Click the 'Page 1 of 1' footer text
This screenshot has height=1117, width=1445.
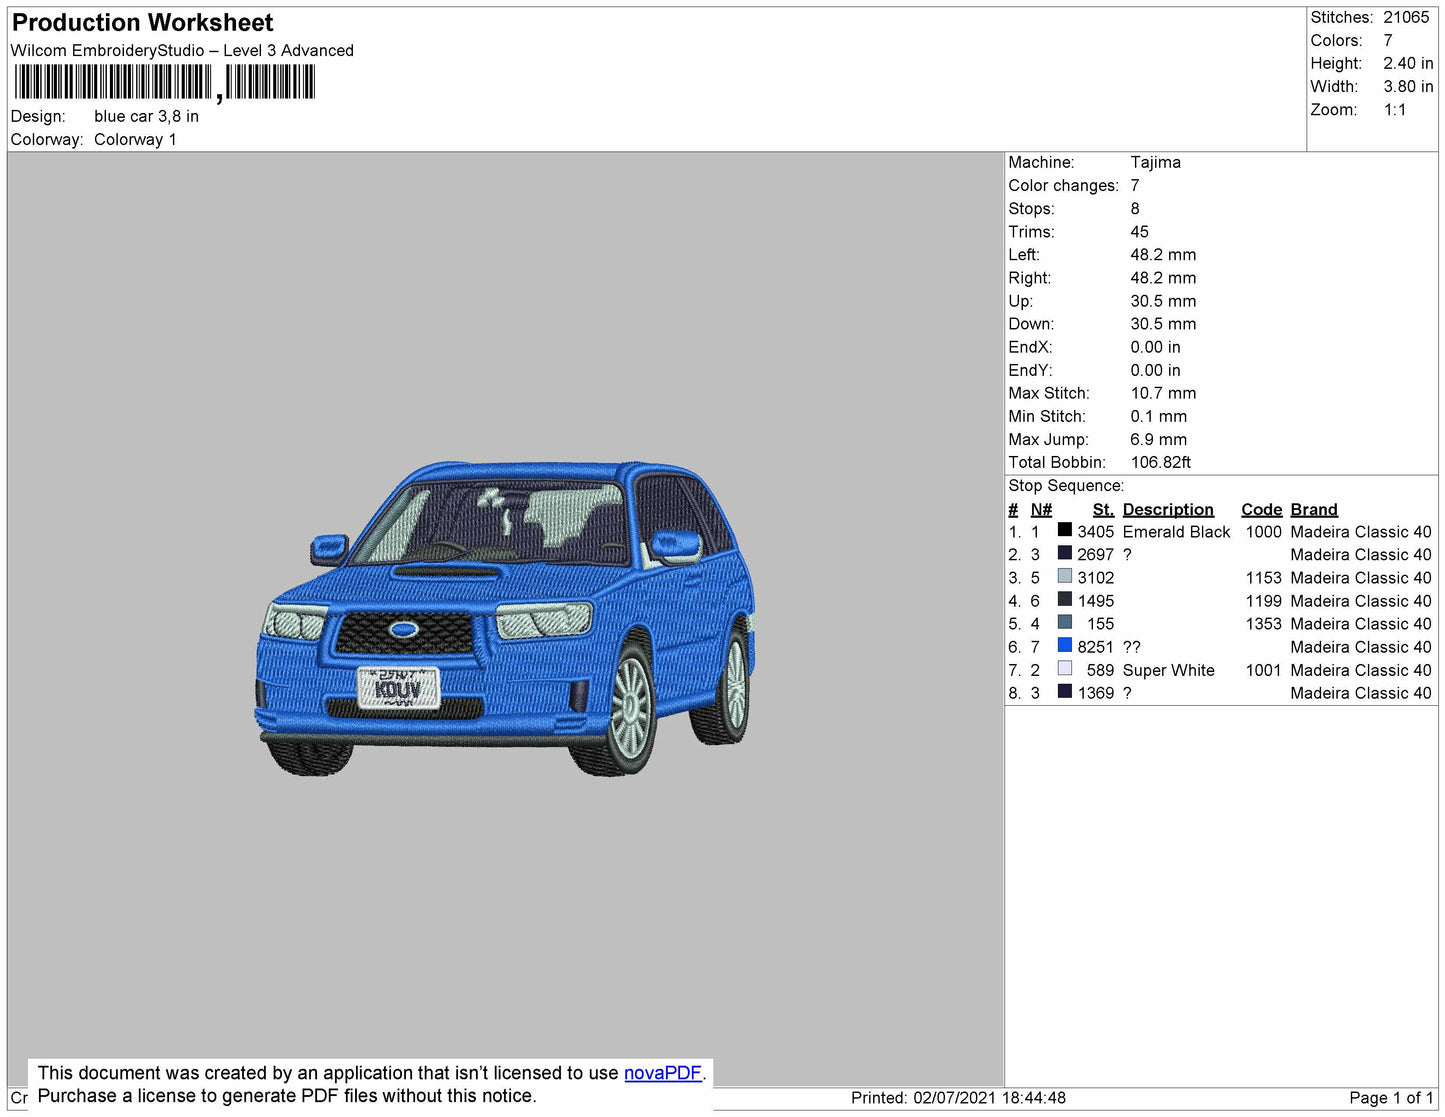pyautogui.click(x=1391, y=1098)
